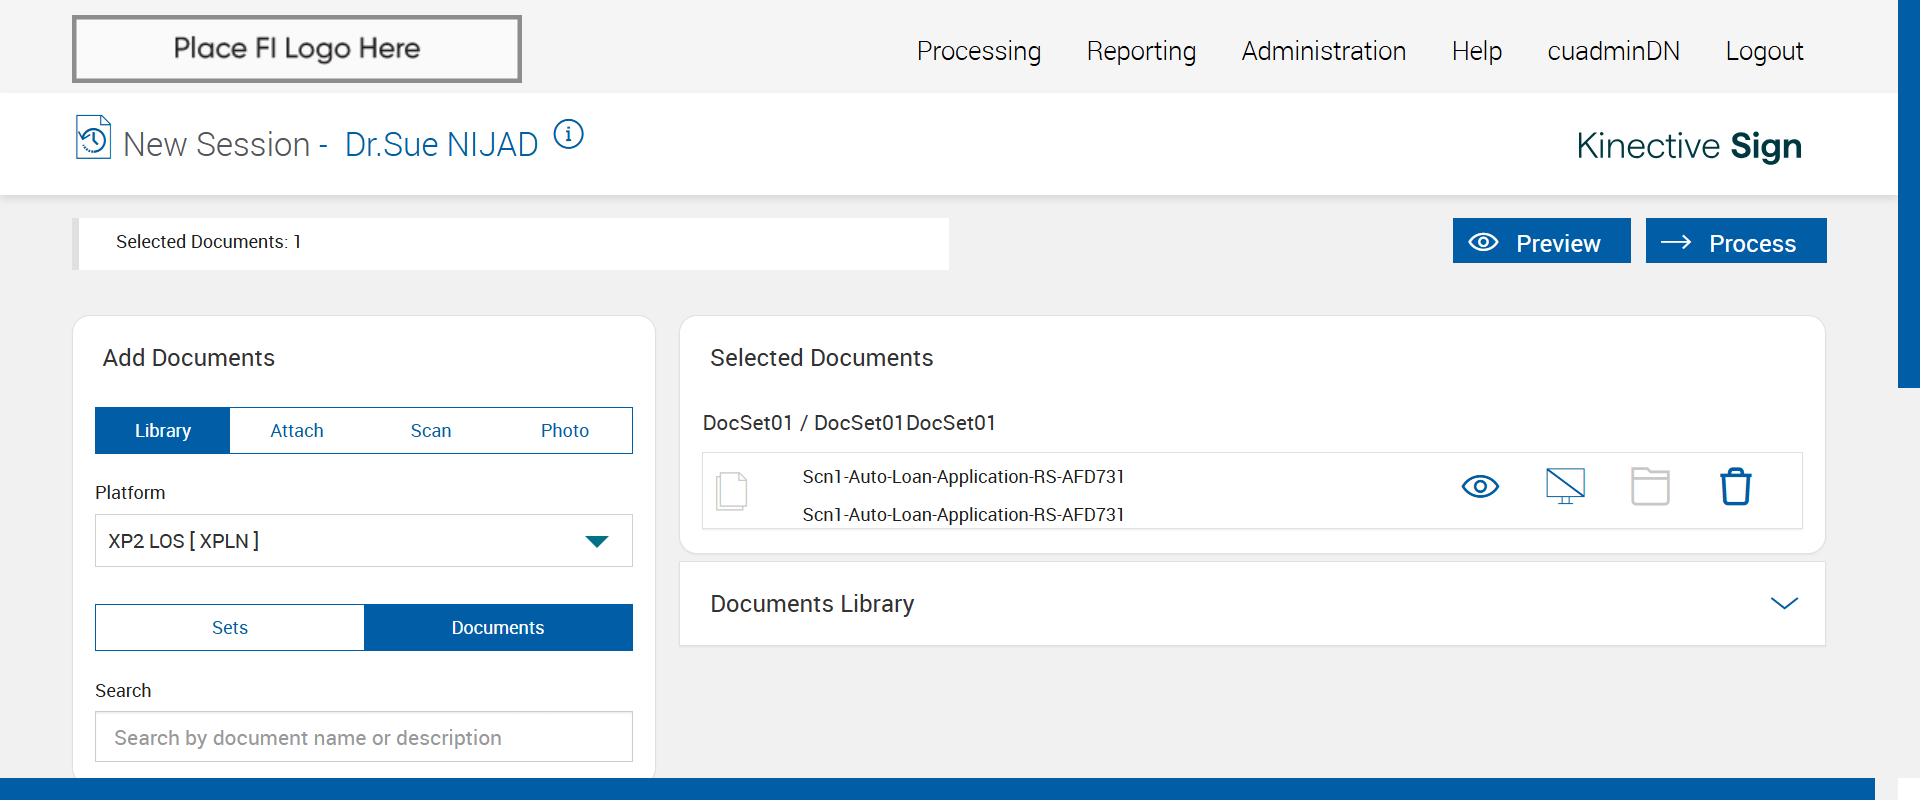Image resolution: width=1920 pixels, height=800 pixels.
Task: Click the session history icon beside New Session
Action: (93, 138)
